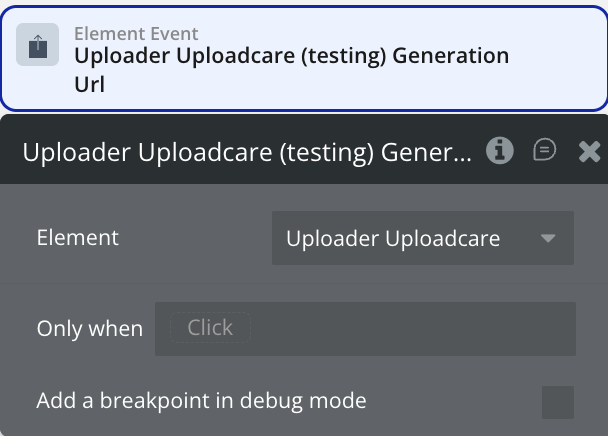
Task: Click the Only when condition field
Action: [365, 329]
